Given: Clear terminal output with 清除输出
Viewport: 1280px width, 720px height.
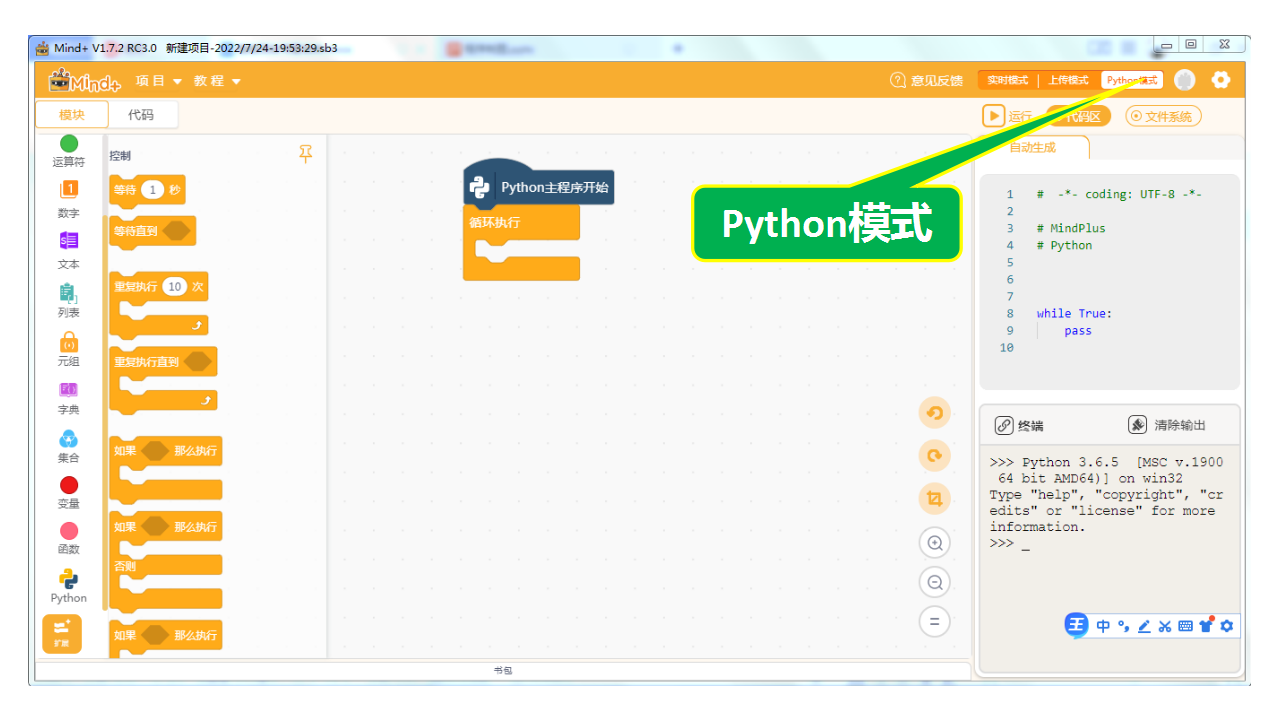Looking at the screenshot, I should (1167, 425).
